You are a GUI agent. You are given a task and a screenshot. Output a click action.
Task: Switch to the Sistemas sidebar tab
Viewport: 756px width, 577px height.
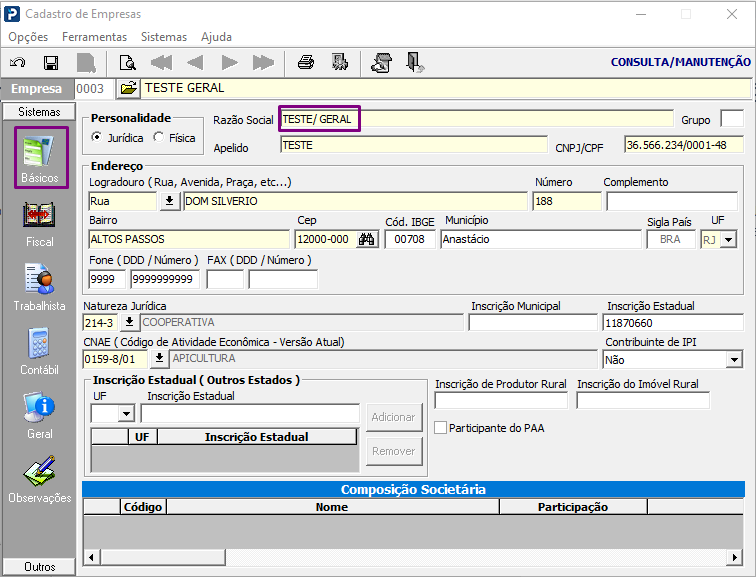pyautogui.click(x=39, y=112)
